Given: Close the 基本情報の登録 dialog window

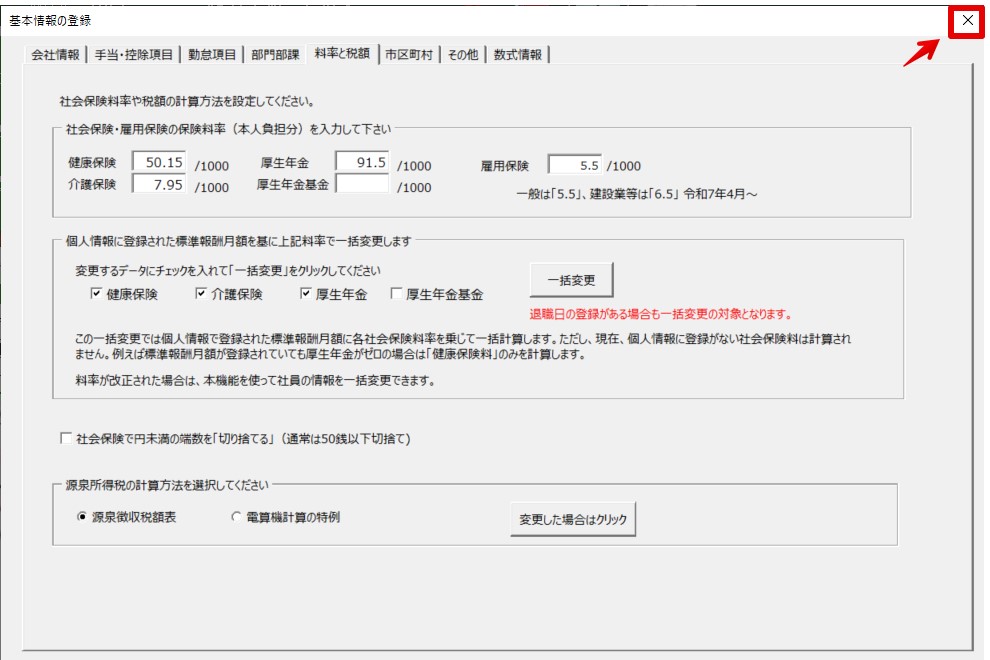Looking at the screenshot, I should pos(966,21).
